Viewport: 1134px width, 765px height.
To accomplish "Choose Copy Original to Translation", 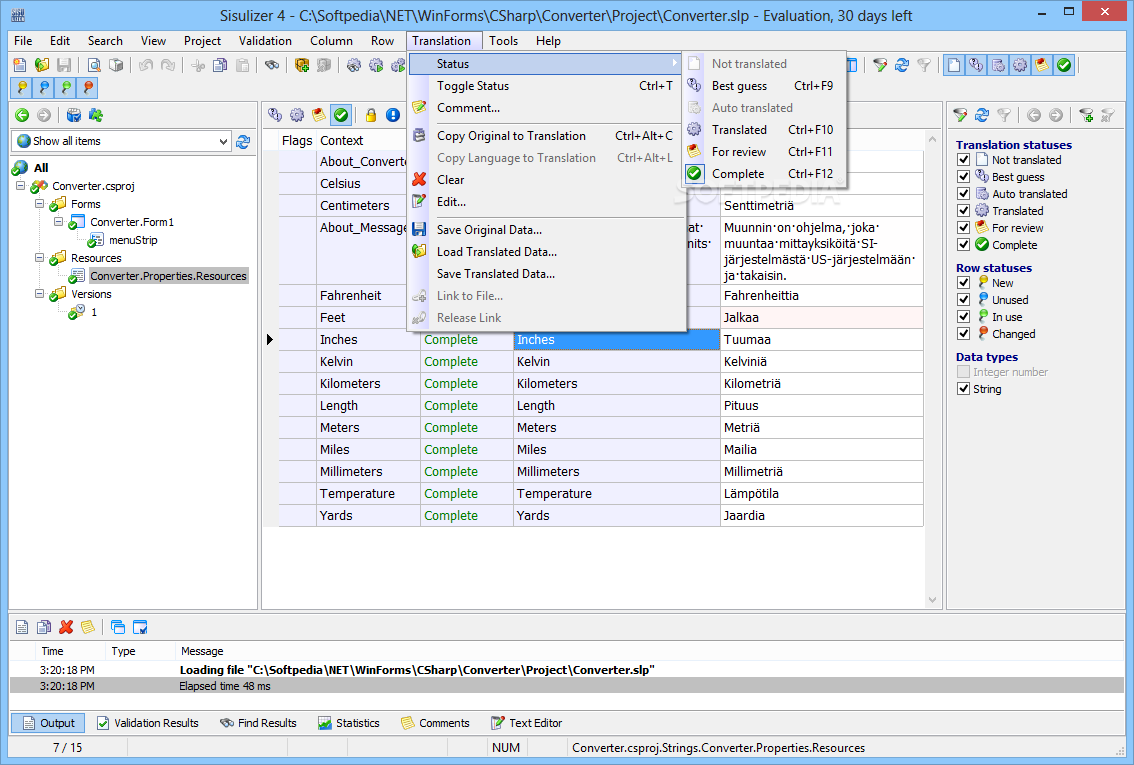I will click(x=546, y=136).
